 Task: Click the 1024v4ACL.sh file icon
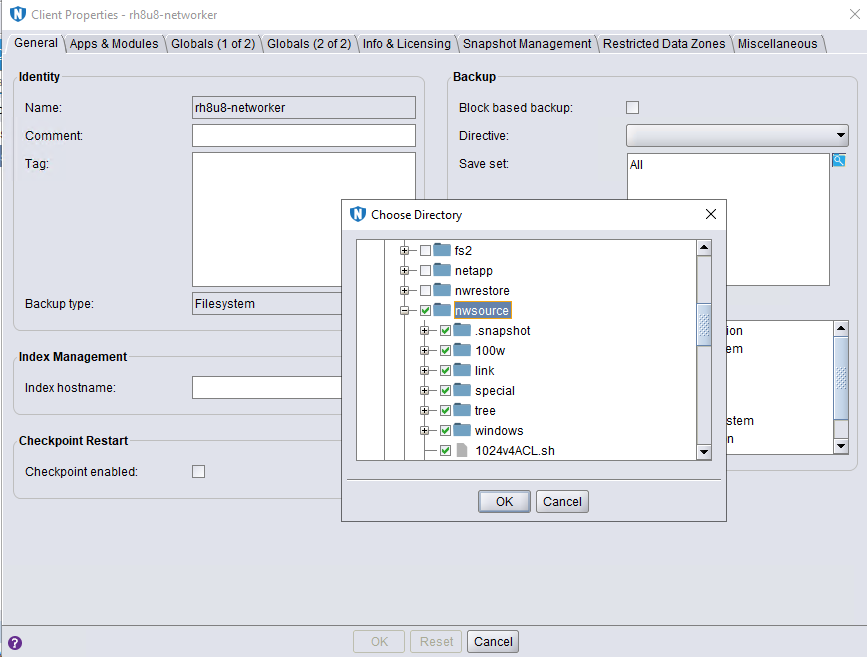click(462, 450)
